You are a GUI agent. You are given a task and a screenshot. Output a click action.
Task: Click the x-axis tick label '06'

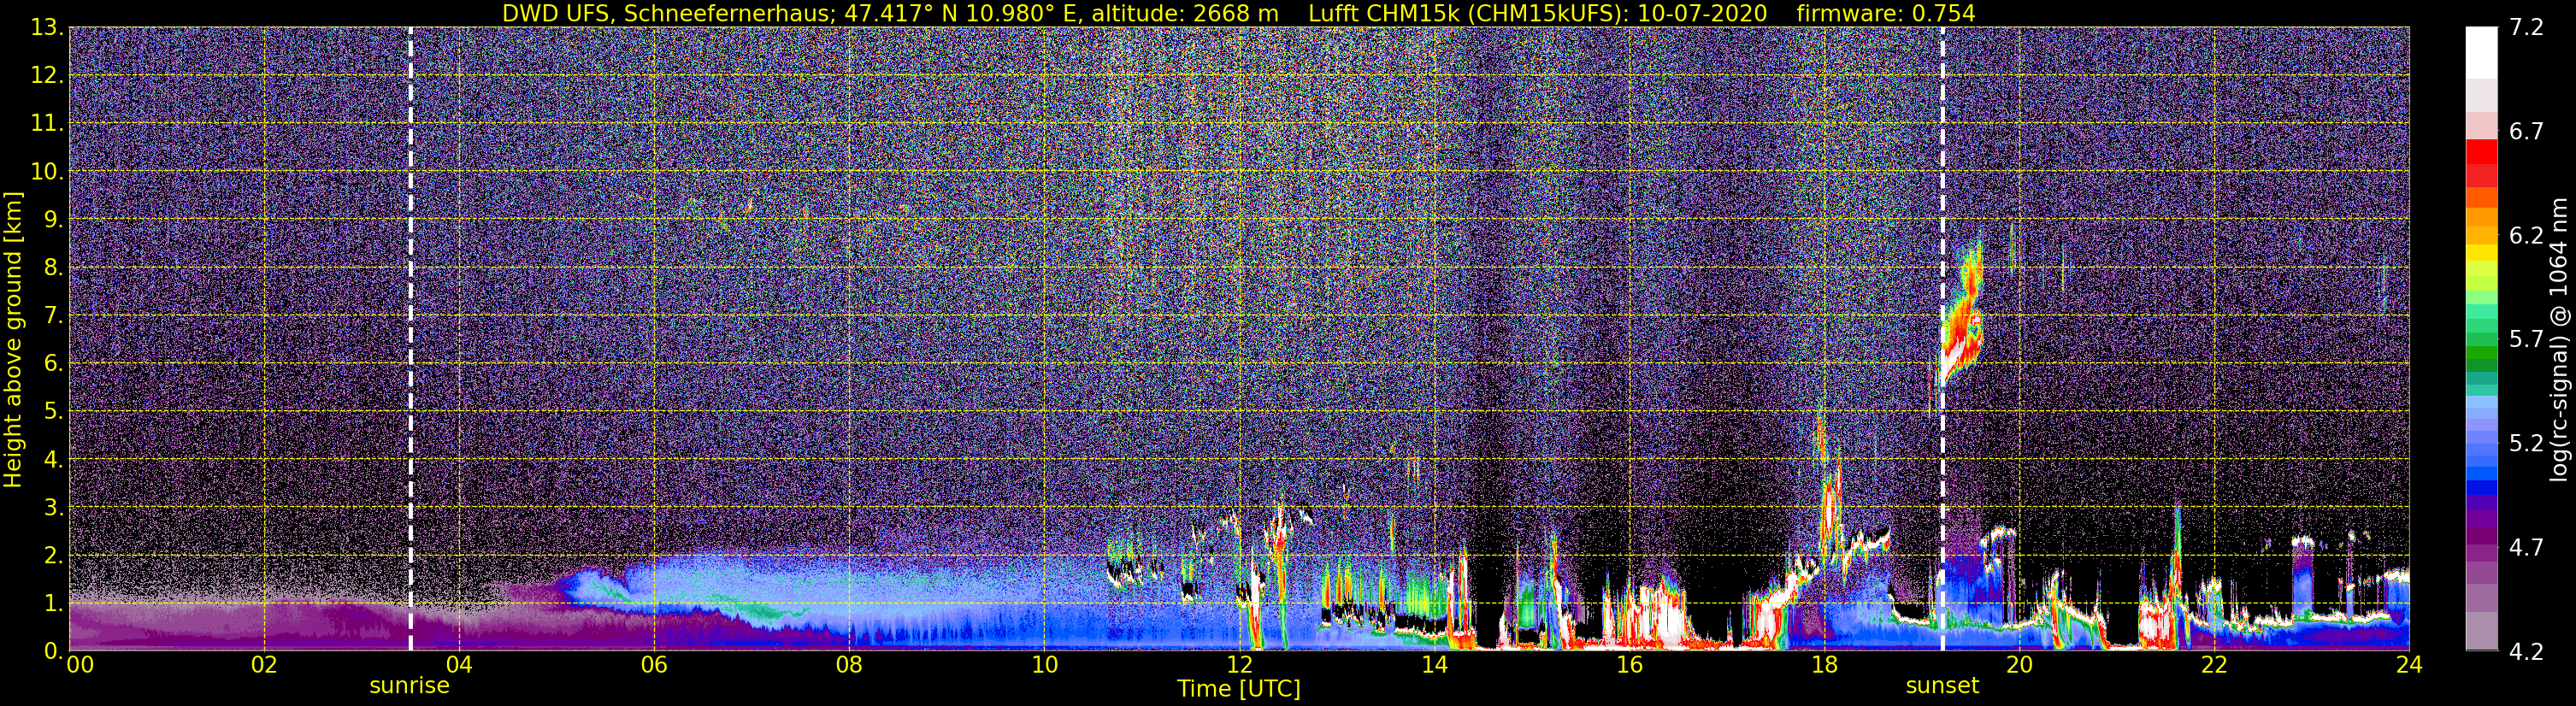point(654,665)
